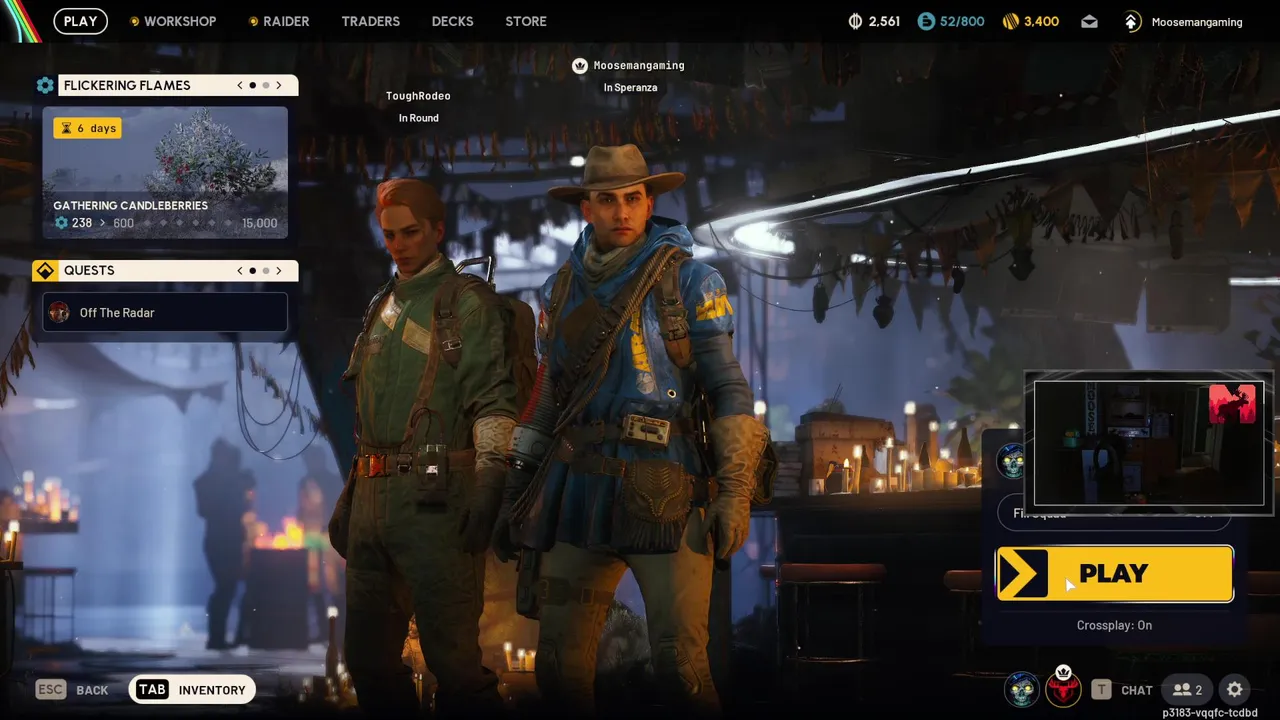Click the 'In Round' status under ToughRodeo
This screenshot has height=720, width=1280.
click(x=418, y=118)
